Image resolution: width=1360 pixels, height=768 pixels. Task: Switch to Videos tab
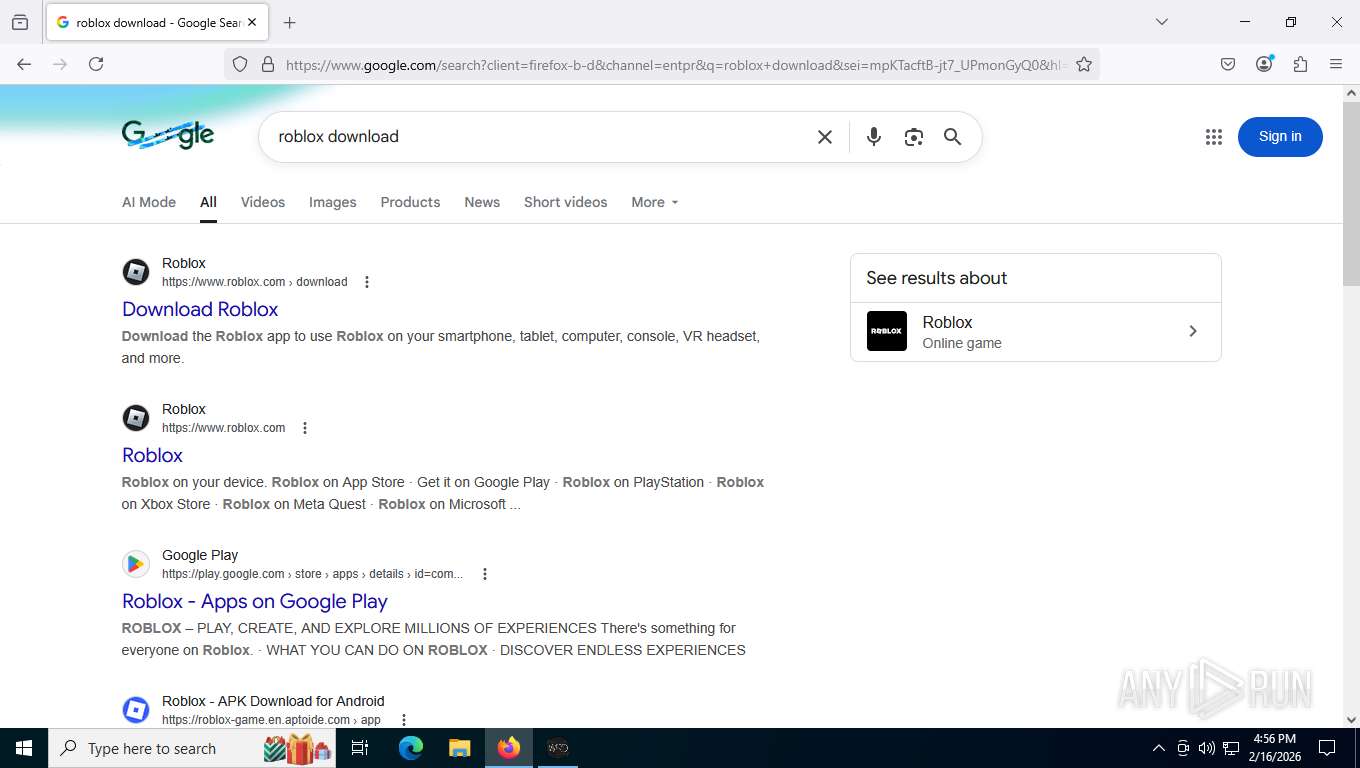click(x=263, y=202)
